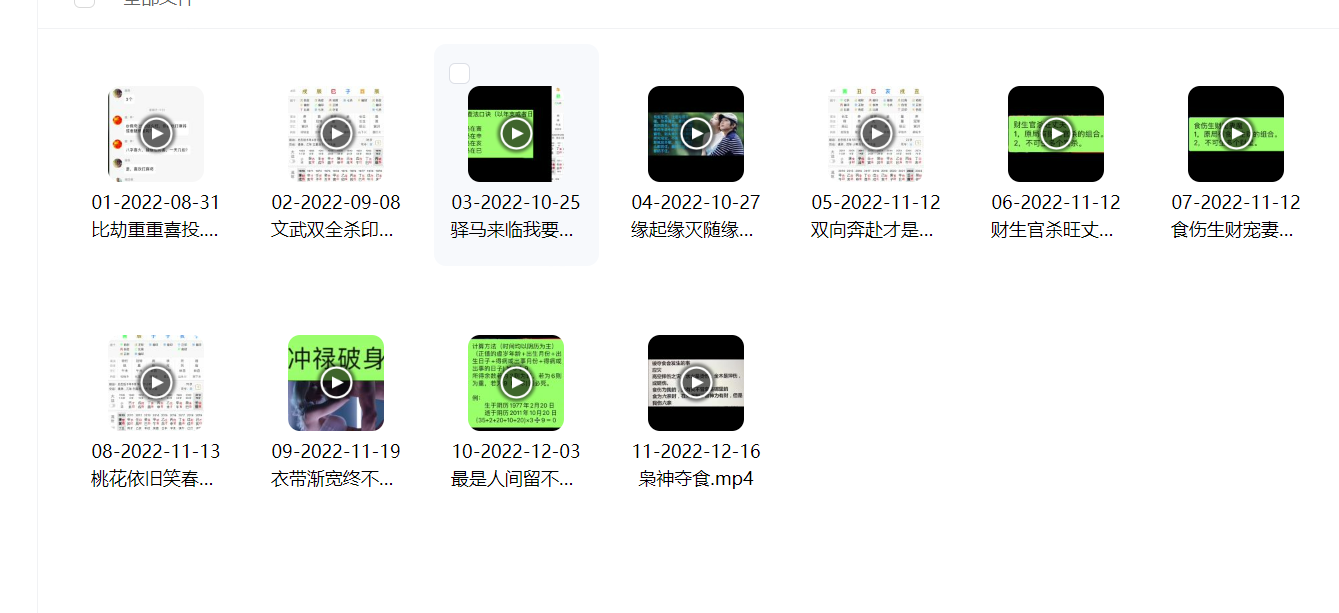1339x613 pixels.
Task: Toggle the select-all checkbox at top left
Action: click(x=85, y=2)
